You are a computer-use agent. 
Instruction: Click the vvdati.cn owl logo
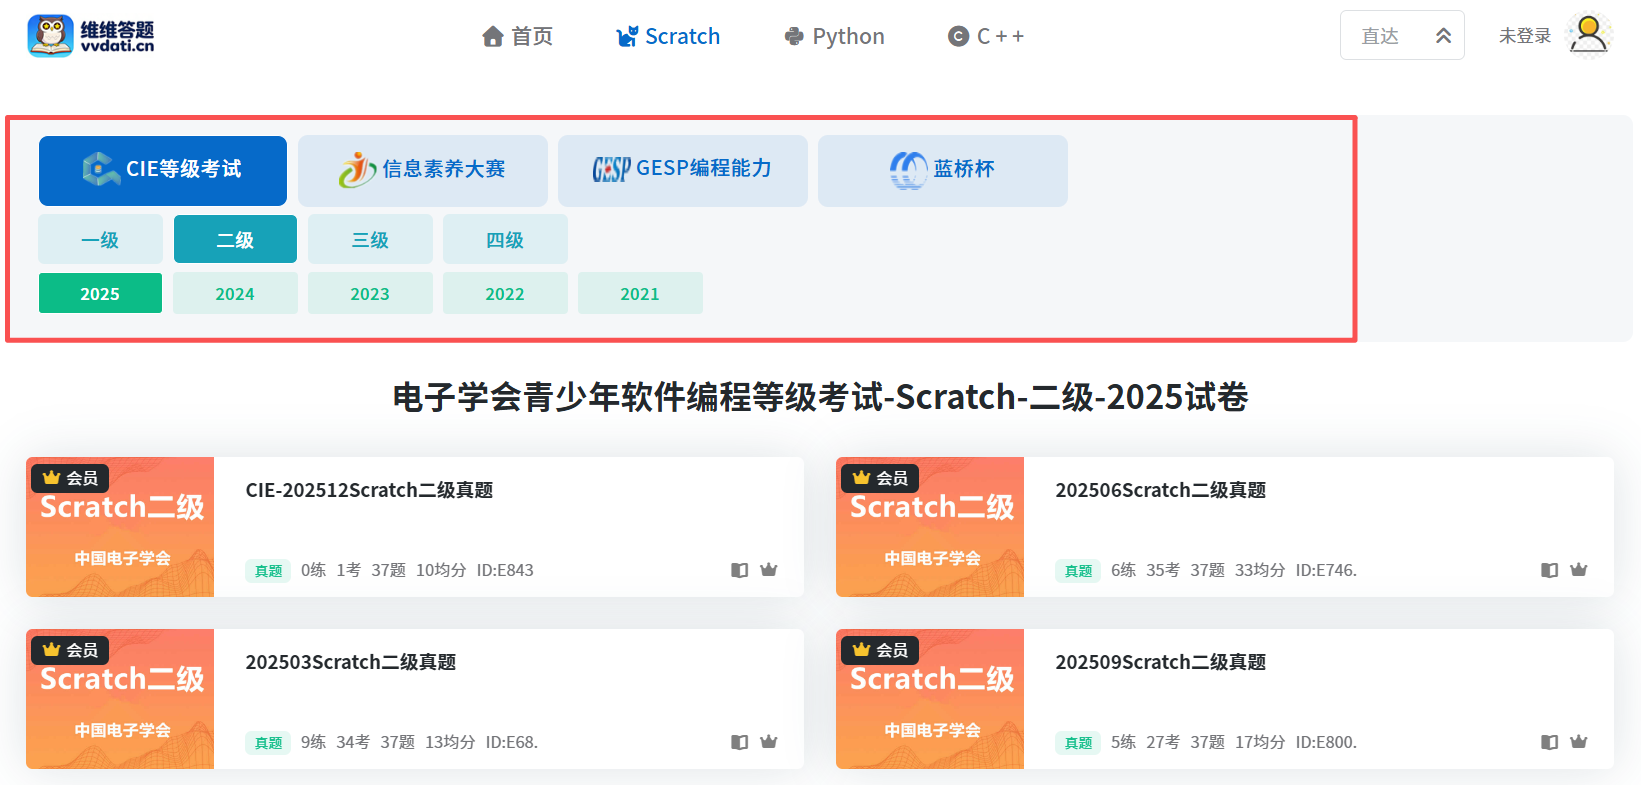coord(50,36)
